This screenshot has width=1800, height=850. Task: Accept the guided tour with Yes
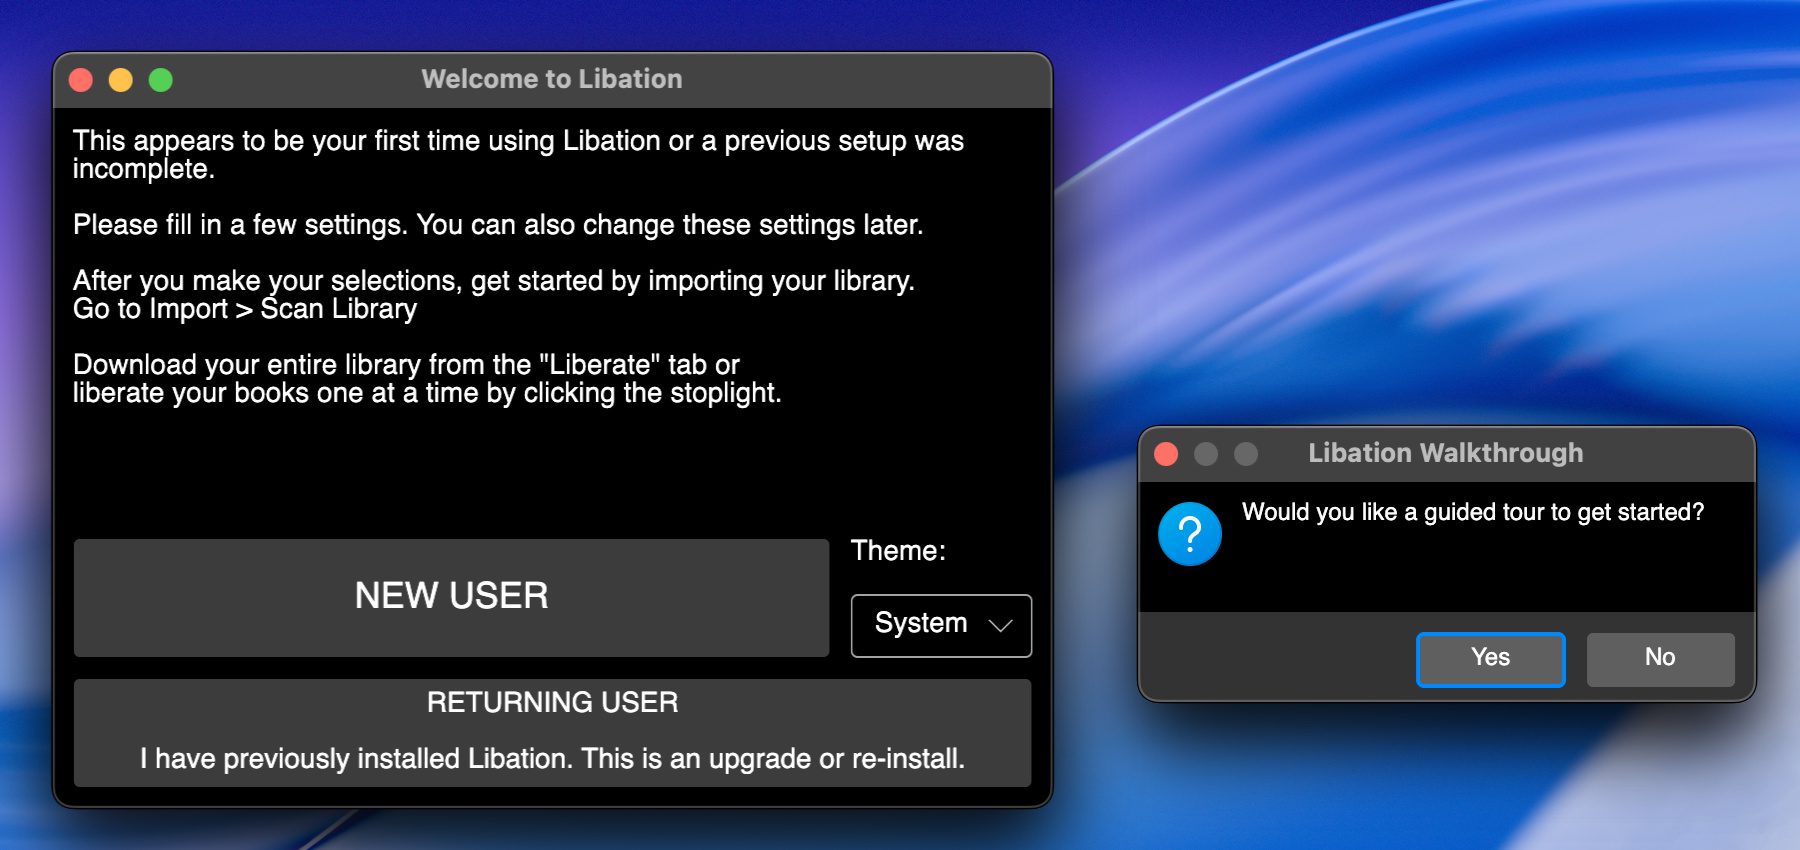[x=1490, y=659]
